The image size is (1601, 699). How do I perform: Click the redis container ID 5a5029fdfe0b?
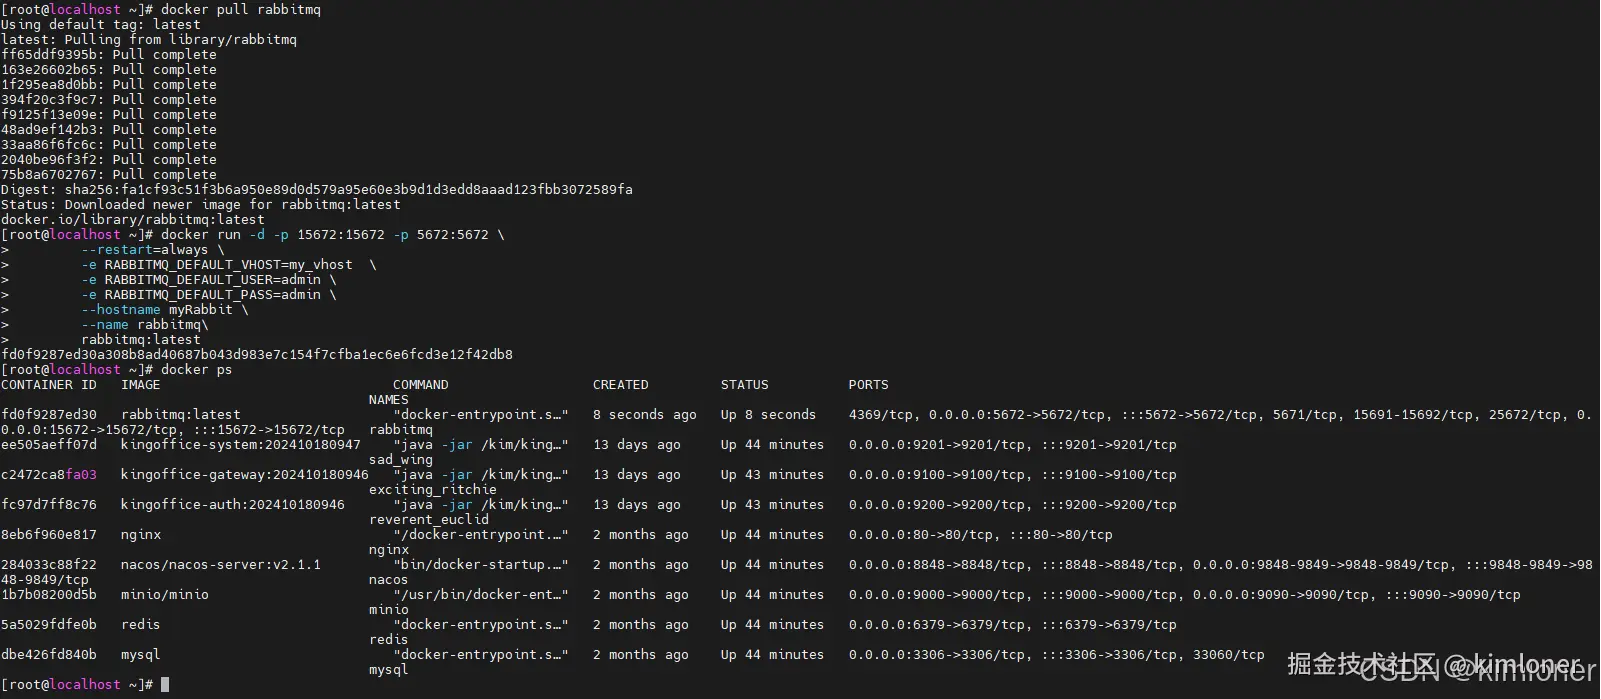(x=49, y=625)
